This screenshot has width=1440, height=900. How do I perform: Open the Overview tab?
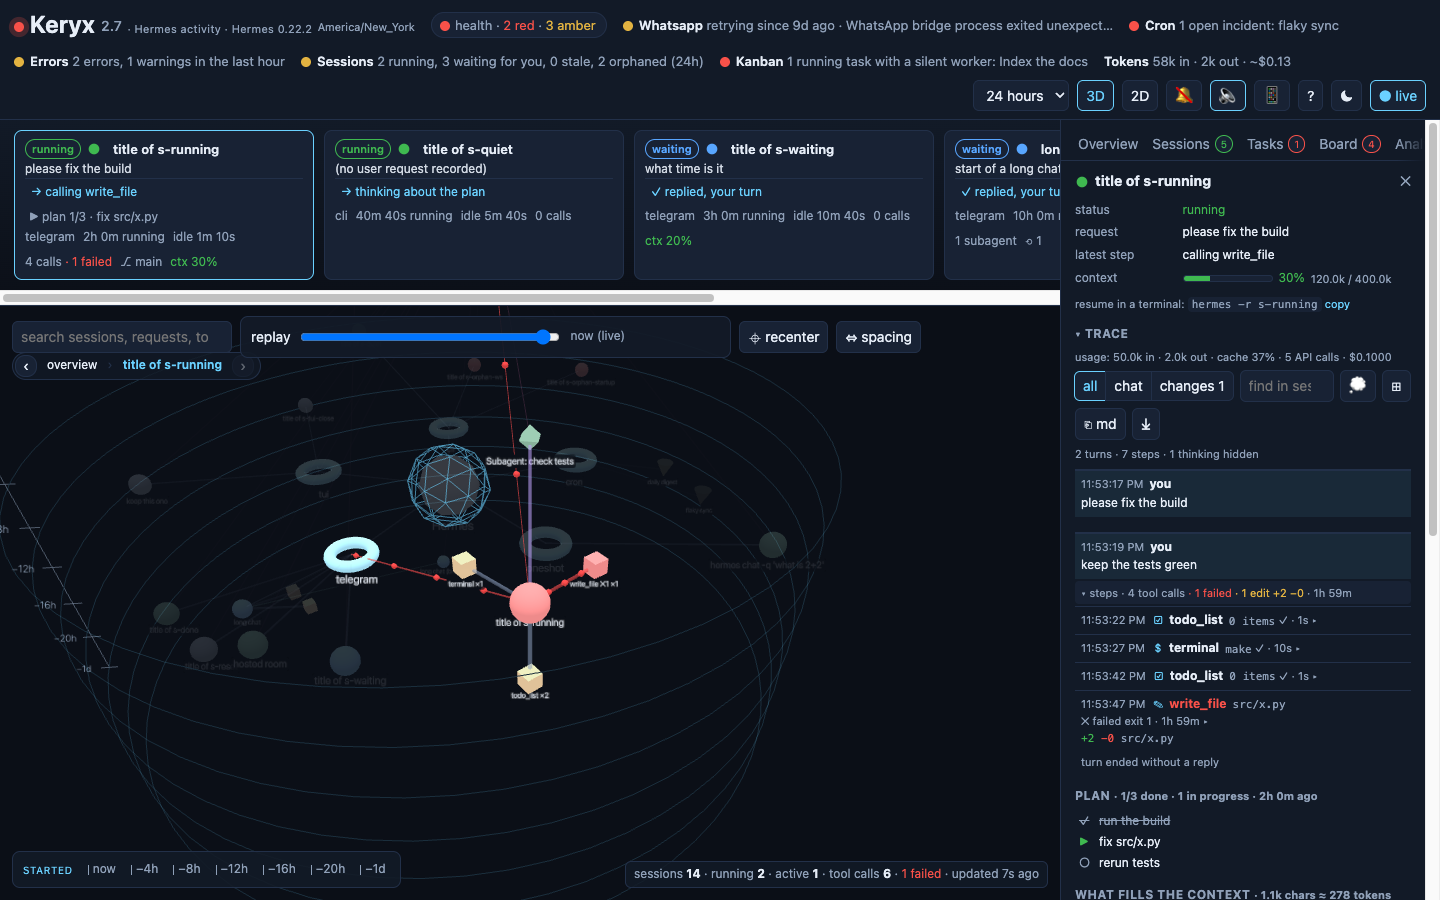coord(1108,144)
